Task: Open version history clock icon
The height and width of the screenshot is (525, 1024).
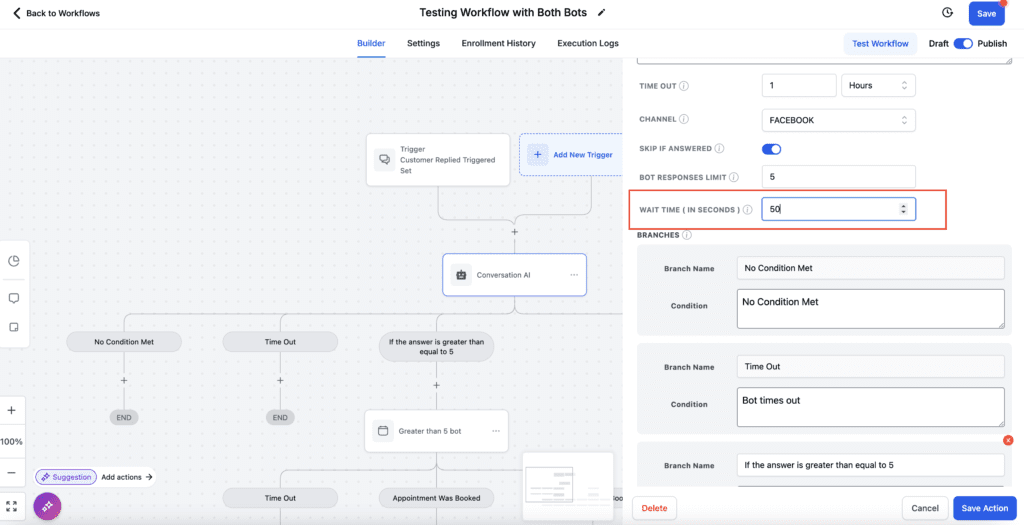Action: coord(947,13)
